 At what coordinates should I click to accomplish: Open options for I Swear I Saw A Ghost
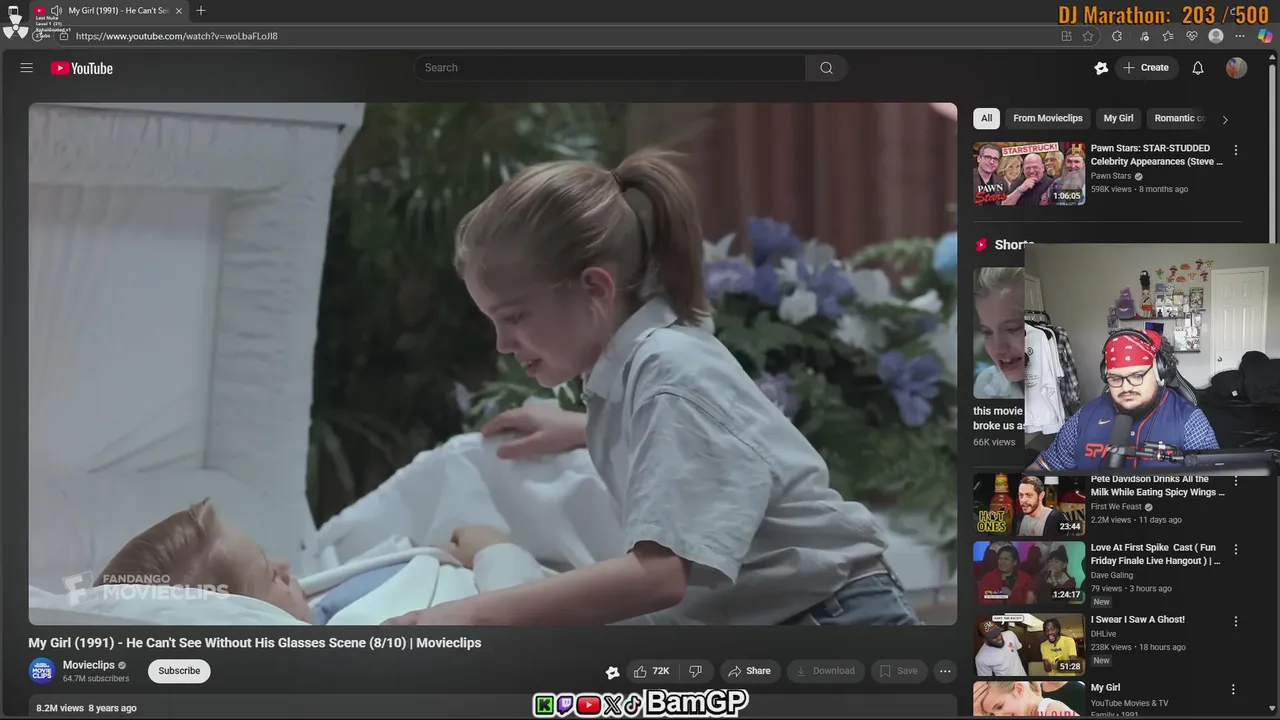pos(1236,621)
